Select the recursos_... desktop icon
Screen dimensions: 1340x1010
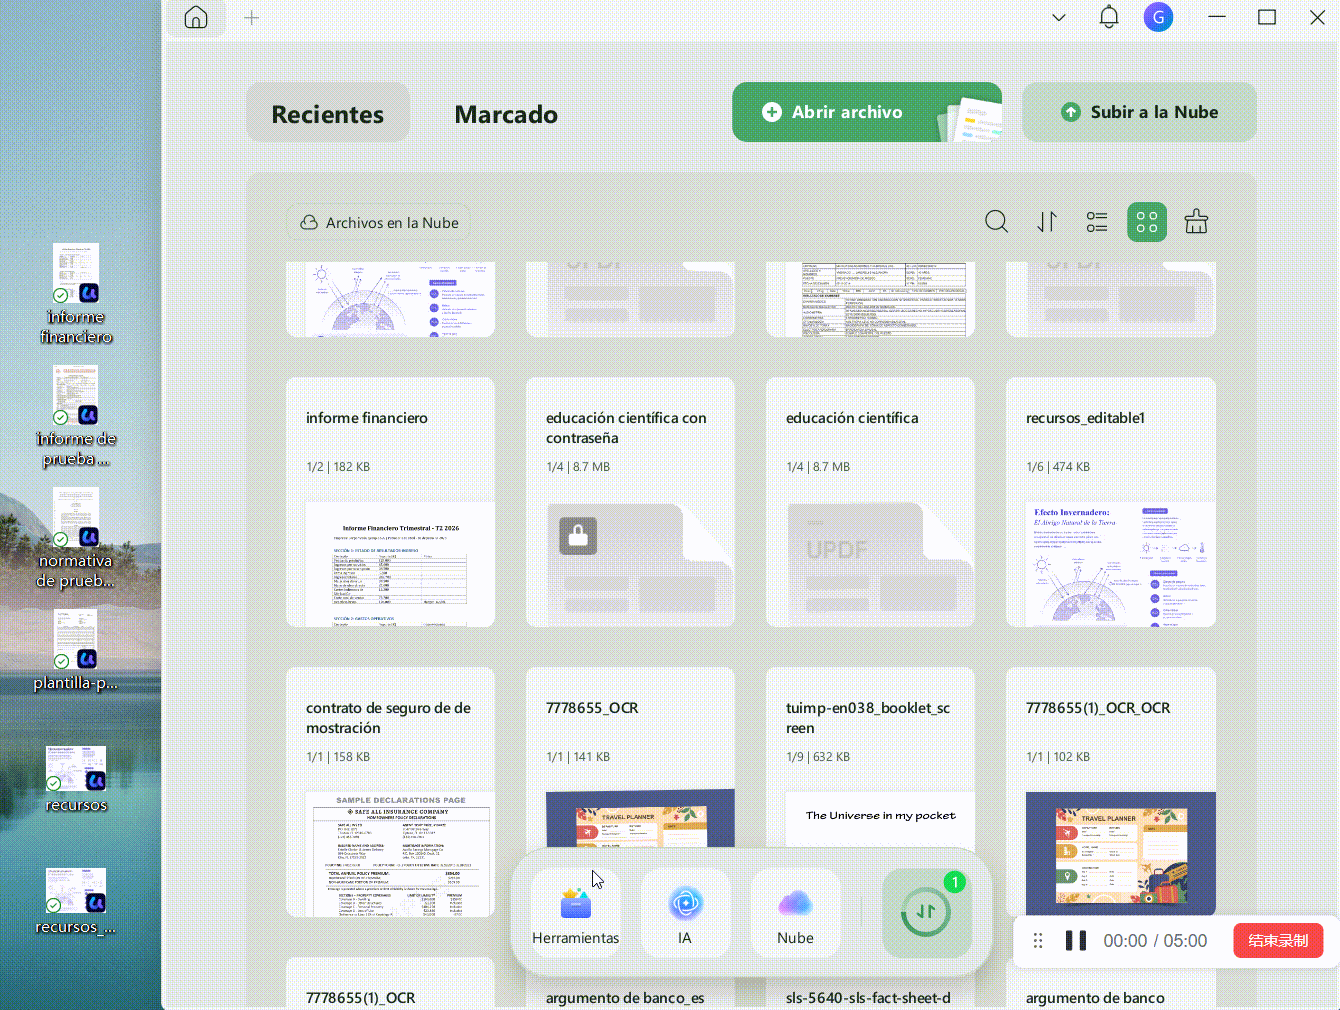pyautogui.click(x=76, y=901)
